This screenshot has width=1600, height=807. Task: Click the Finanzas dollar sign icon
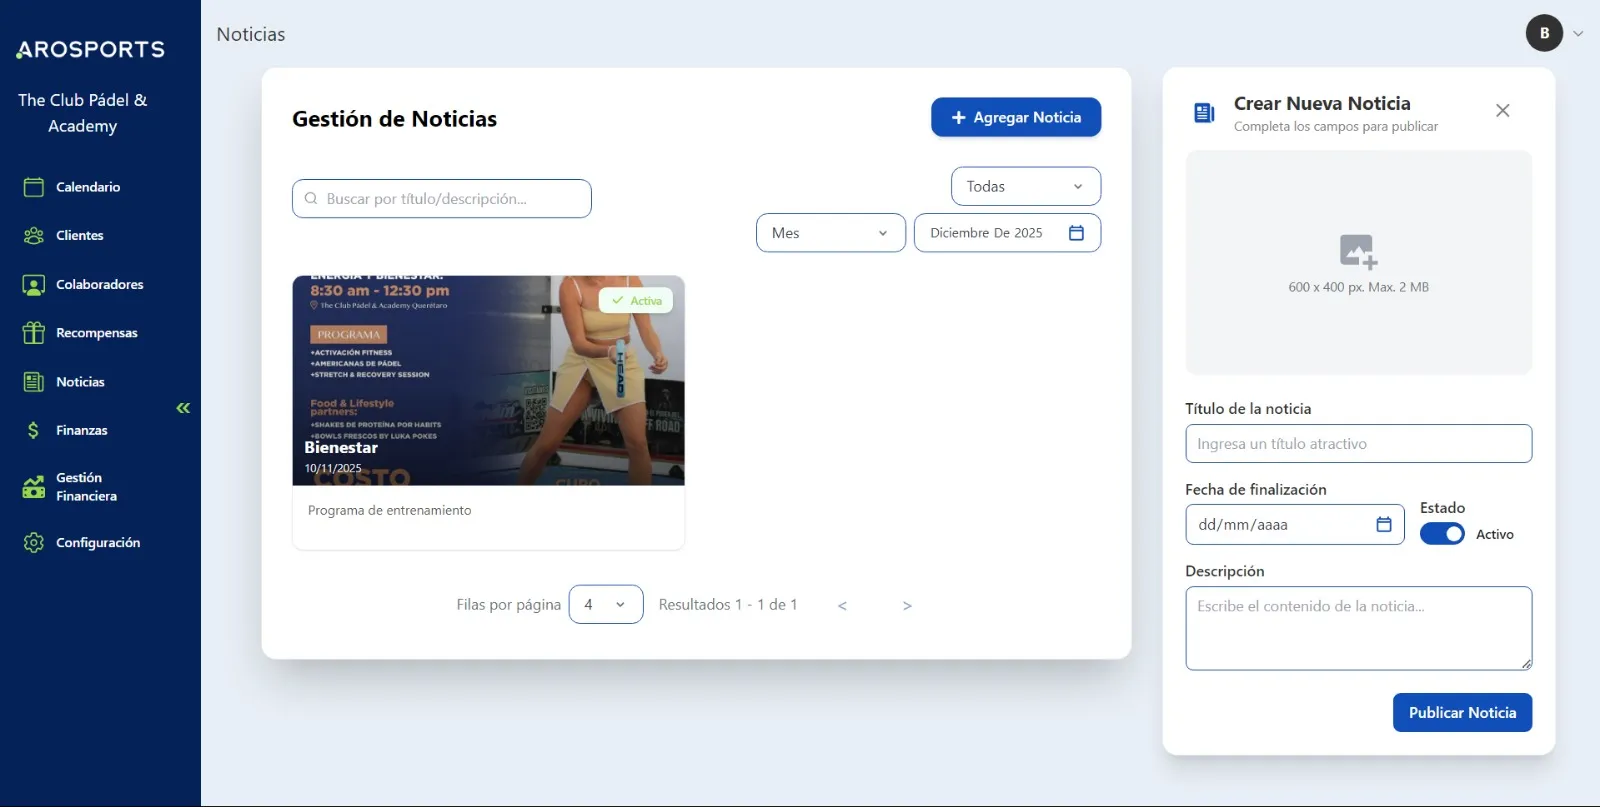point(34,430)
